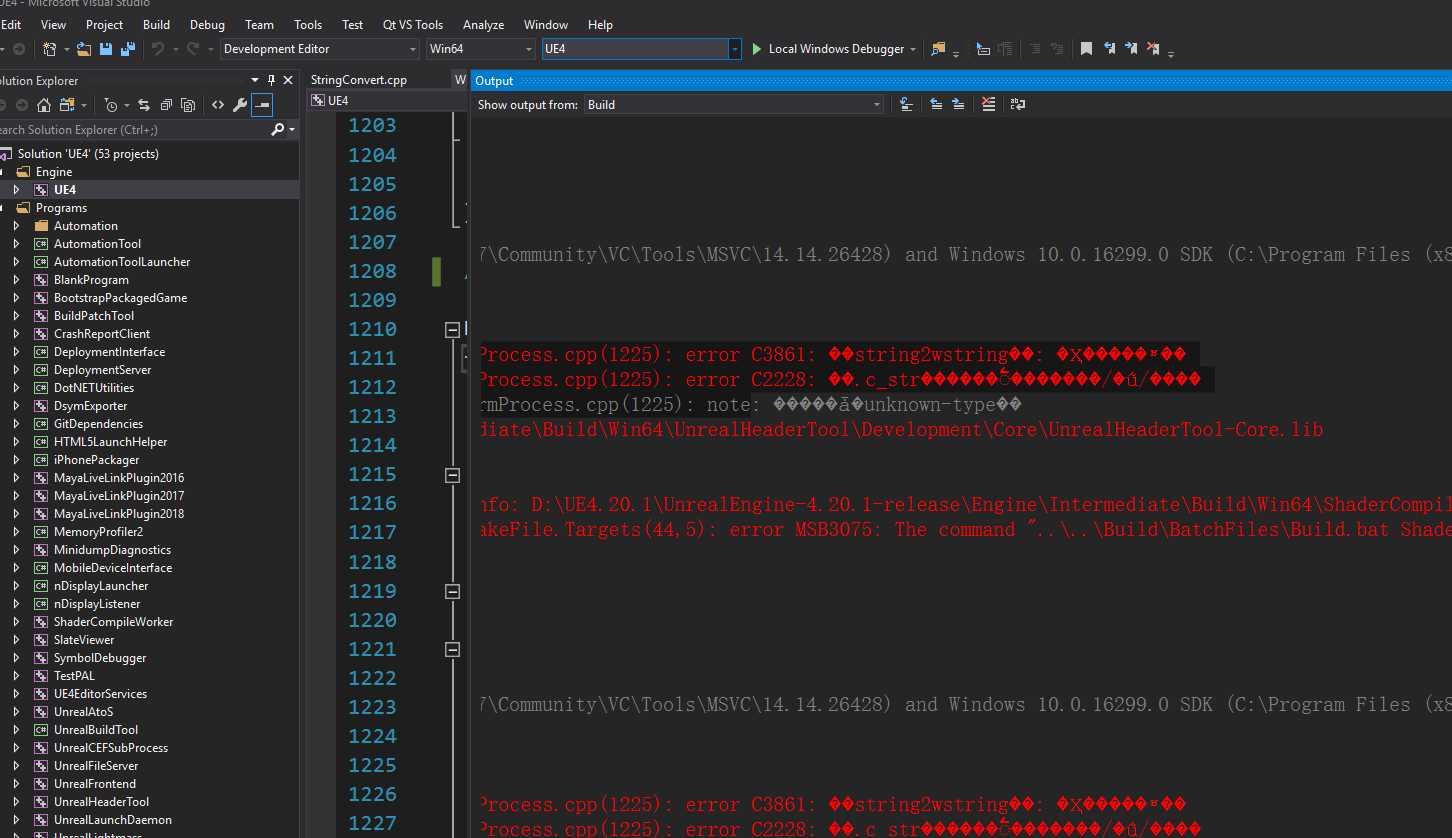
Task: Go to next message in Output
Action: pyautogui.click(x=958, y=104)
